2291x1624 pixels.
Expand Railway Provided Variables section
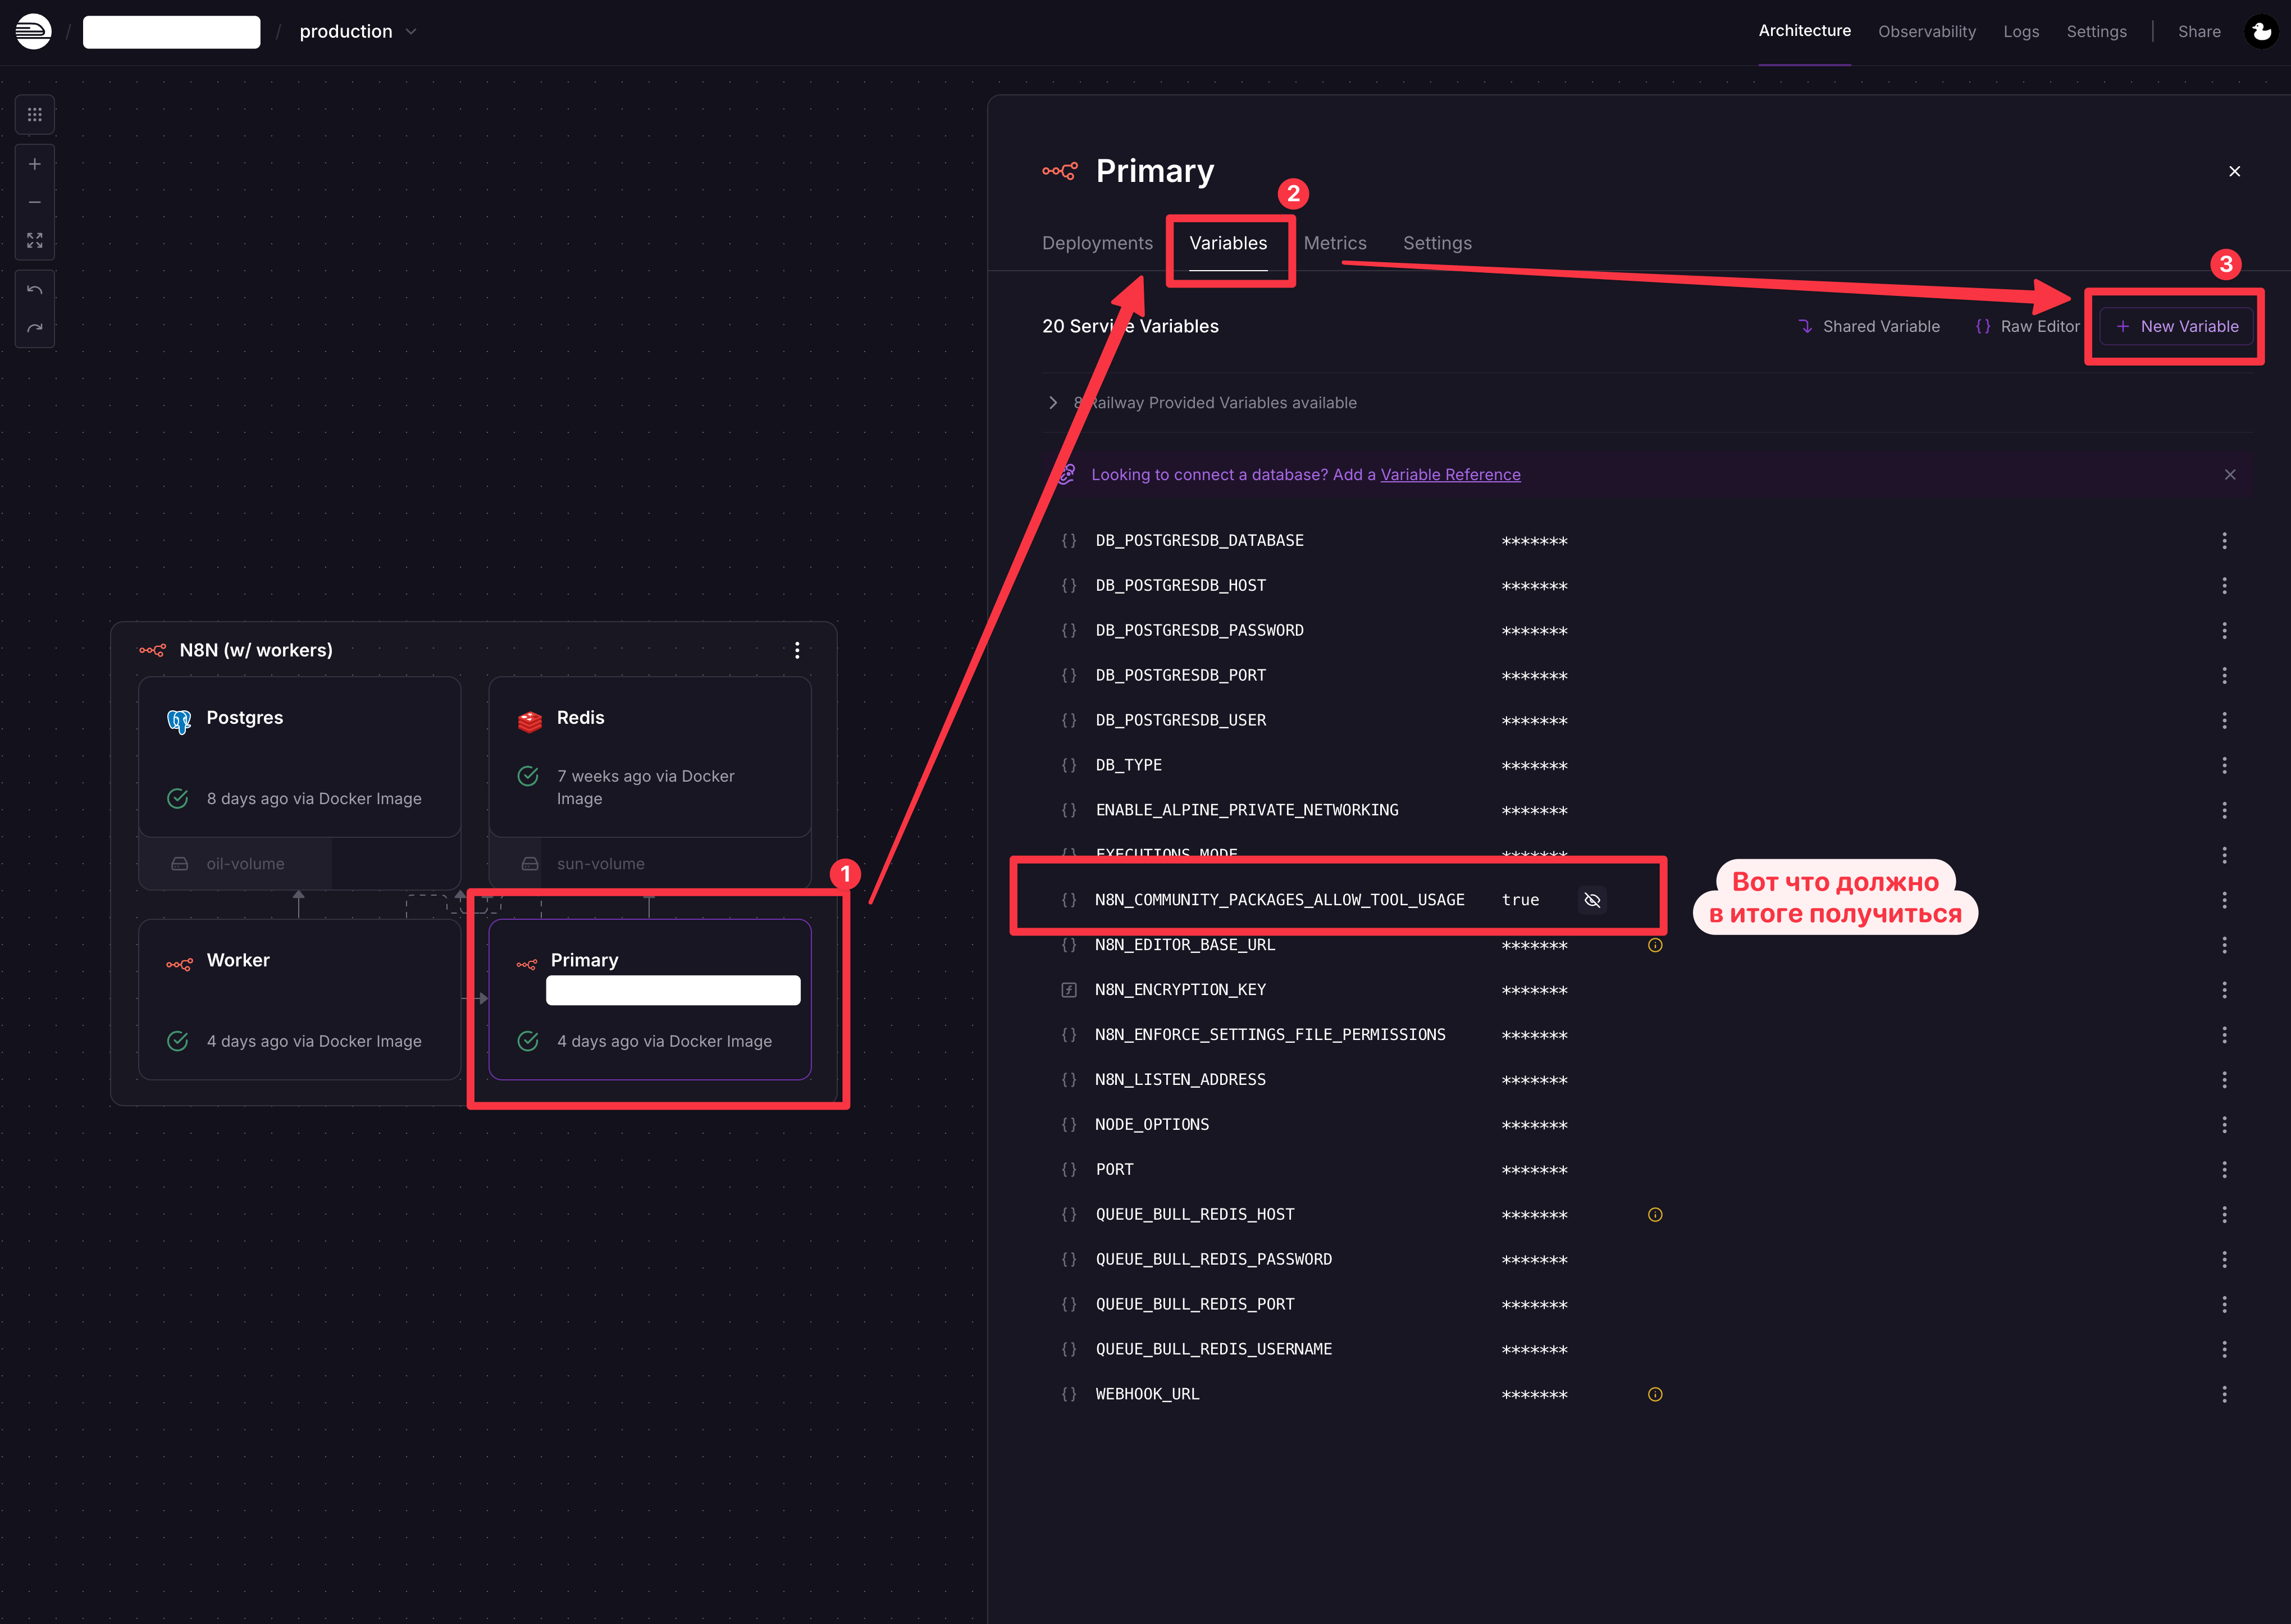click(x=1200, y=403)
